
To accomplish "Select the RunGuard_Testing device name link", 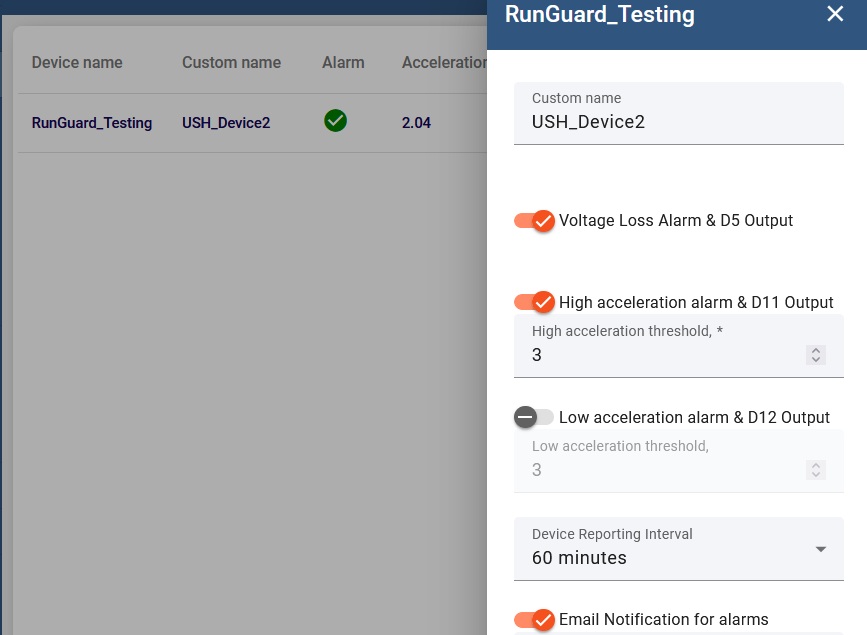I will [x=91, y=122].
